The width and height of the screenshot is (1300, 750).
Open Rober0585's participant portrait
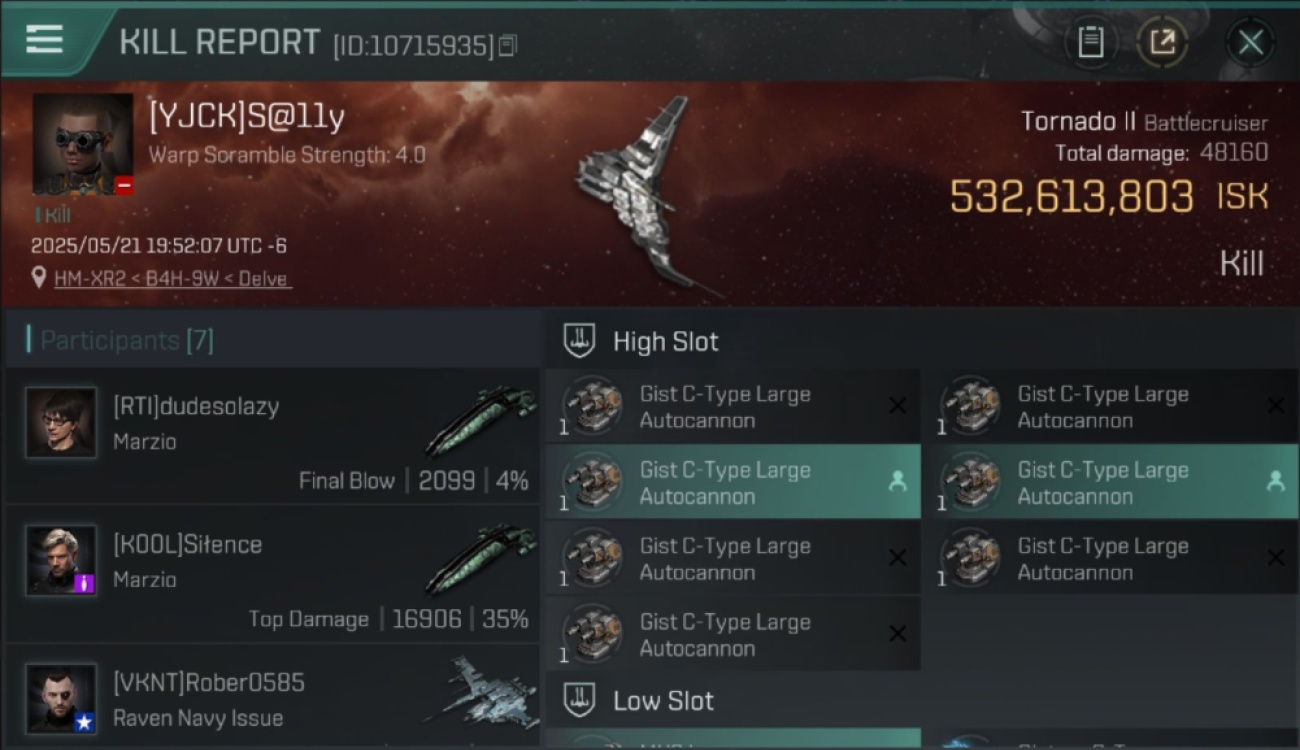point(61,698)
